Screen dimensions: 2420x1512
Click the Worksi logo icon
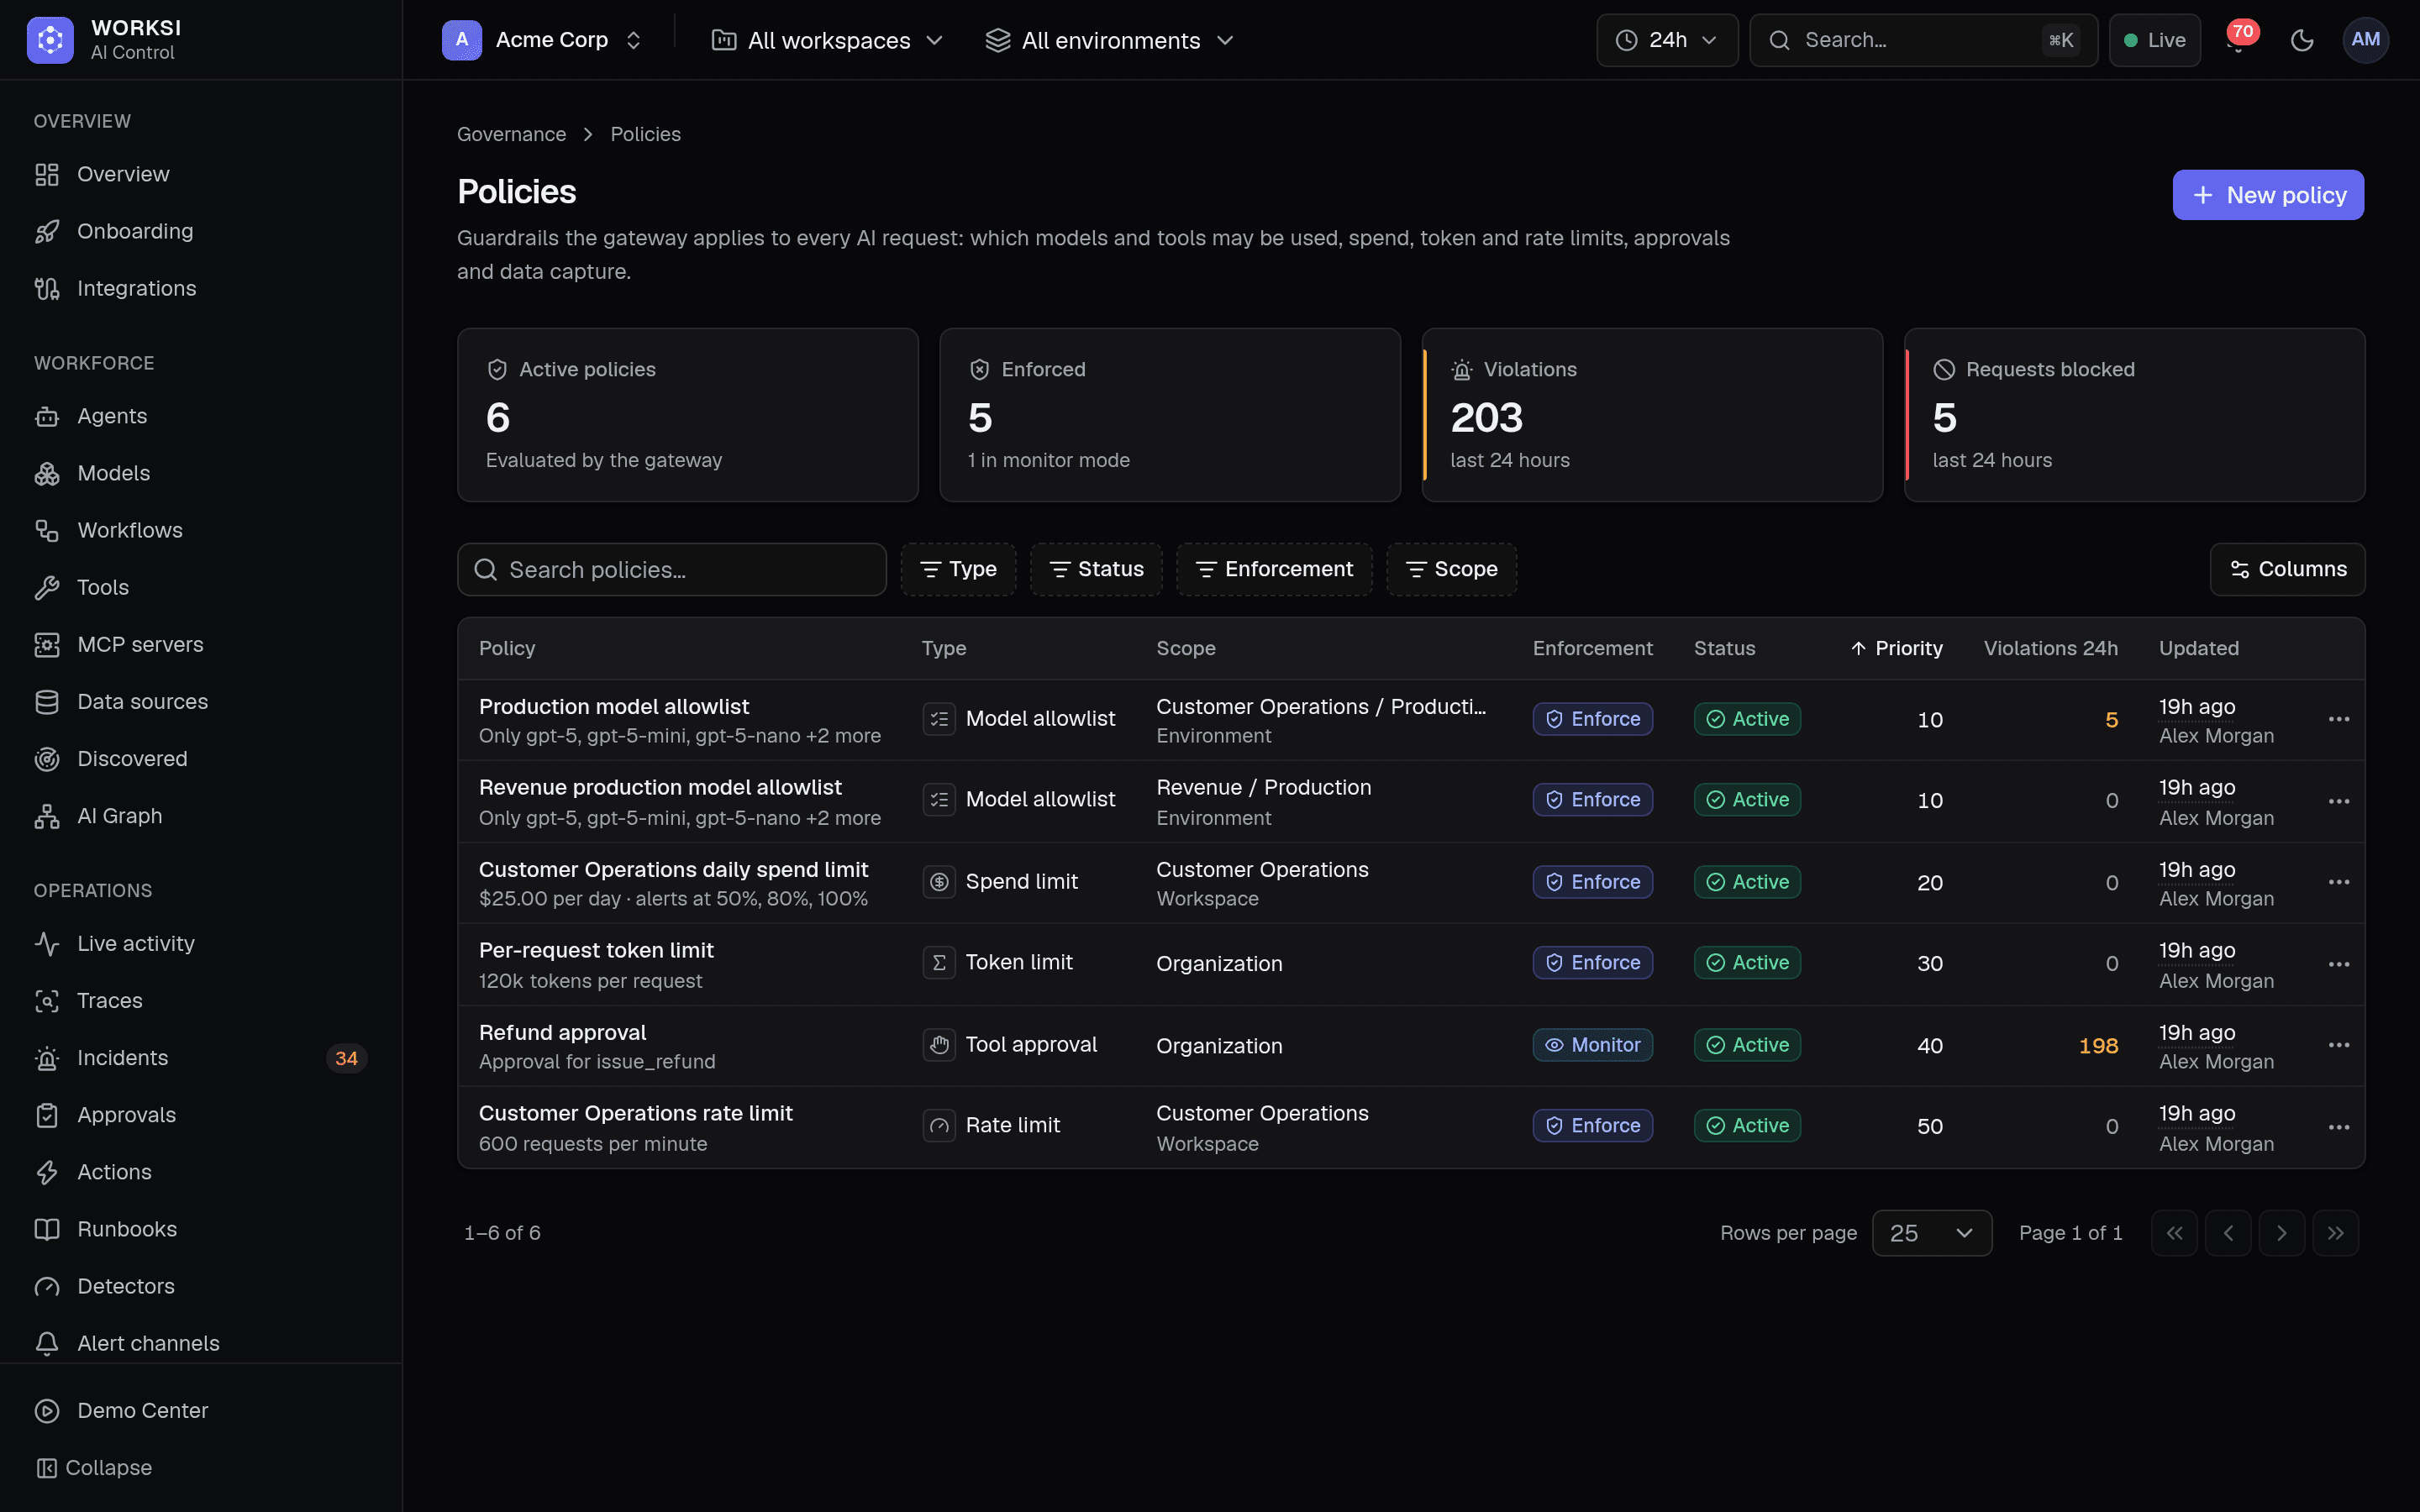pyautogui.click(x=50, y=40)
